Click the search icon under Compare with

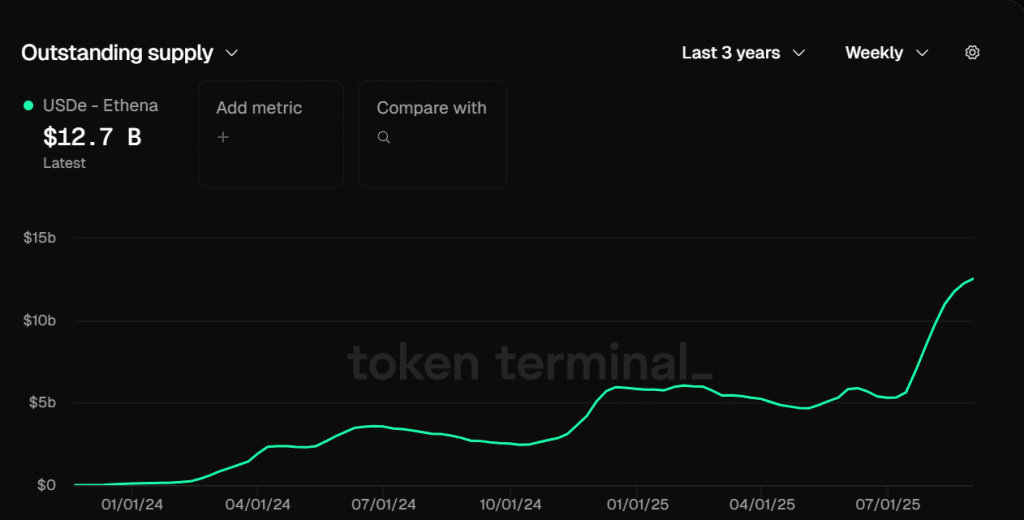pos(384,137)
